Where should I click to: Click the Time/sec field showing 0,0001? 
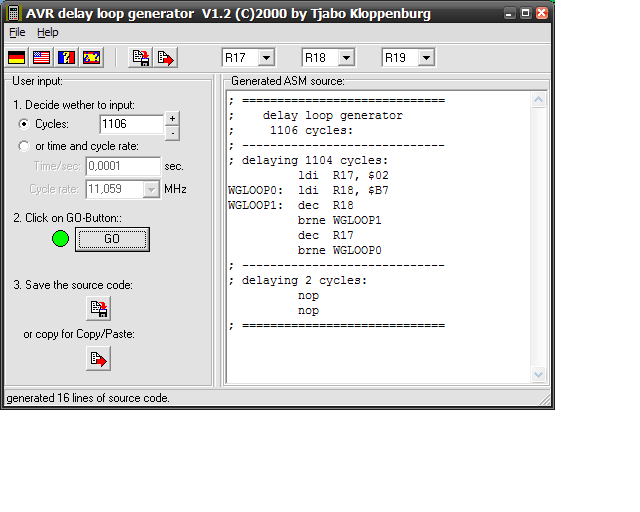click(123, 167)
